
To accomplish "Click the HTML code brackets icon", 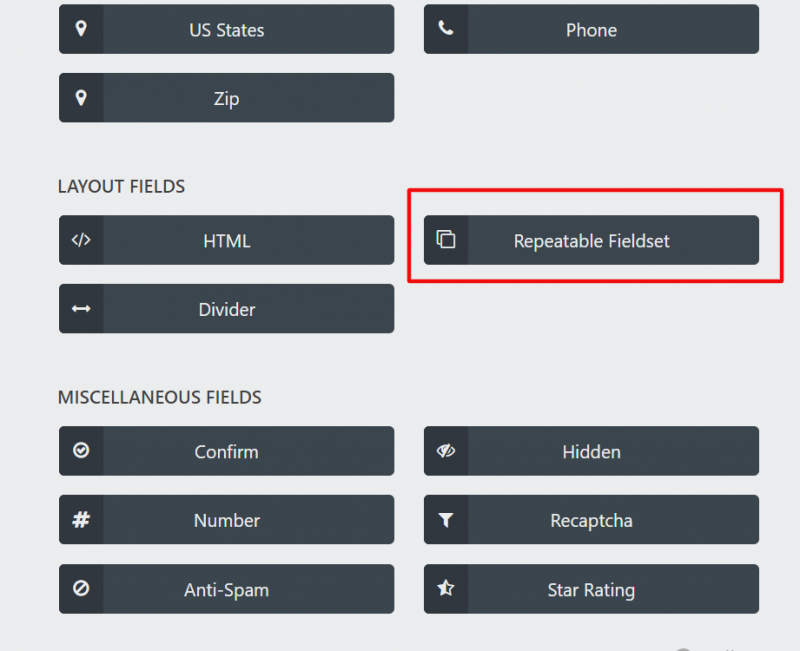I will click(81, 240).
